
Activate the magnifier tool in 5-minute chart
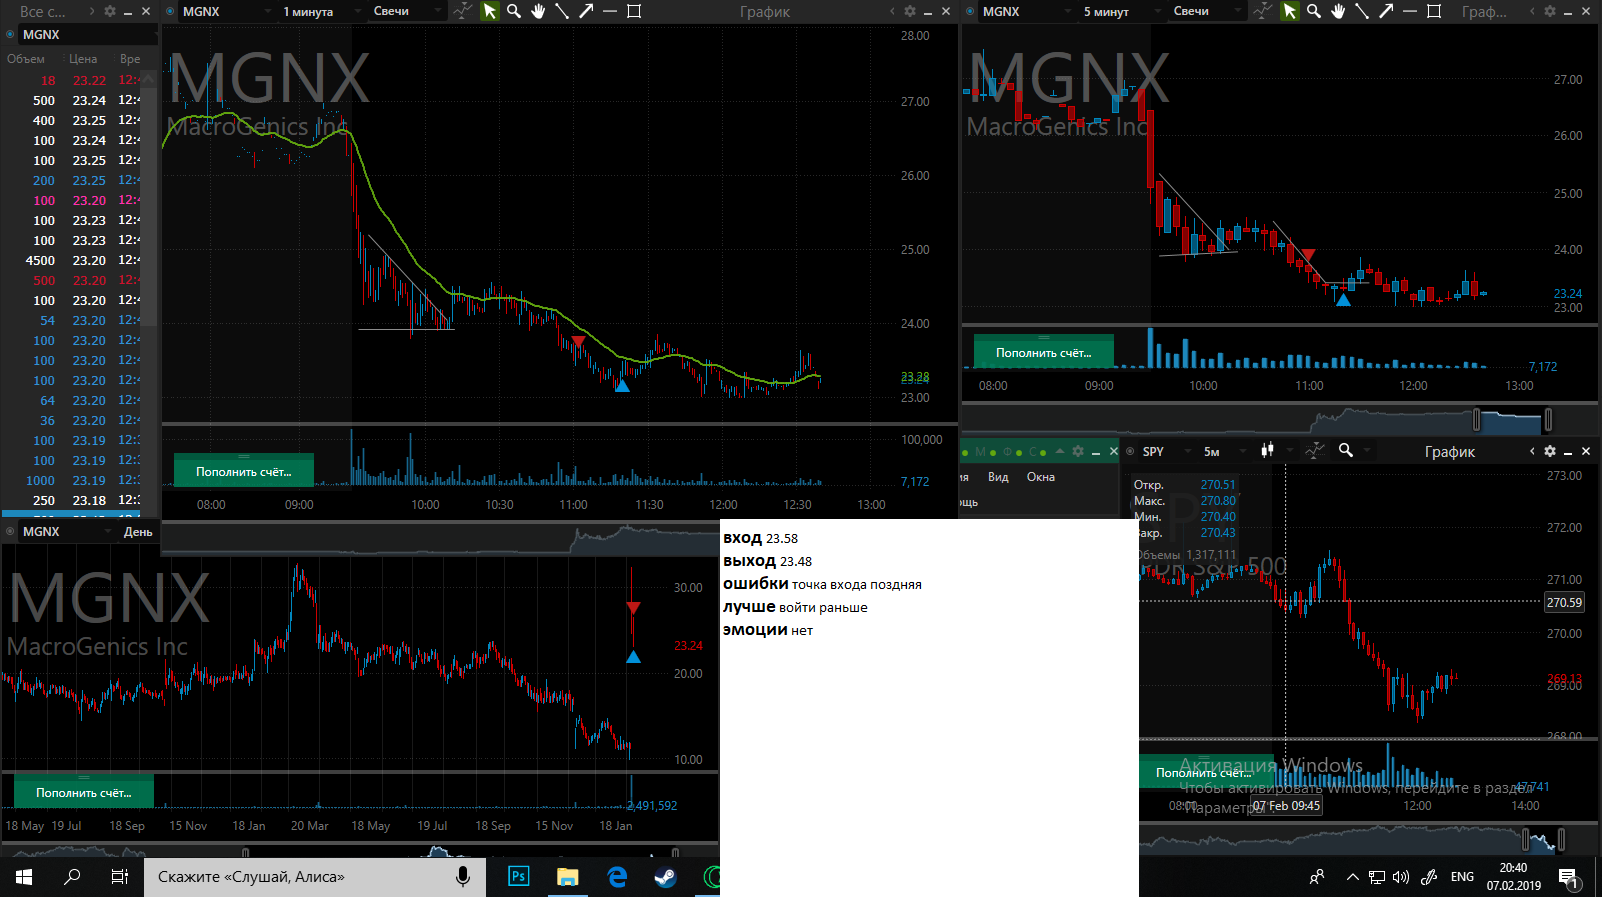pos(1314,11)
